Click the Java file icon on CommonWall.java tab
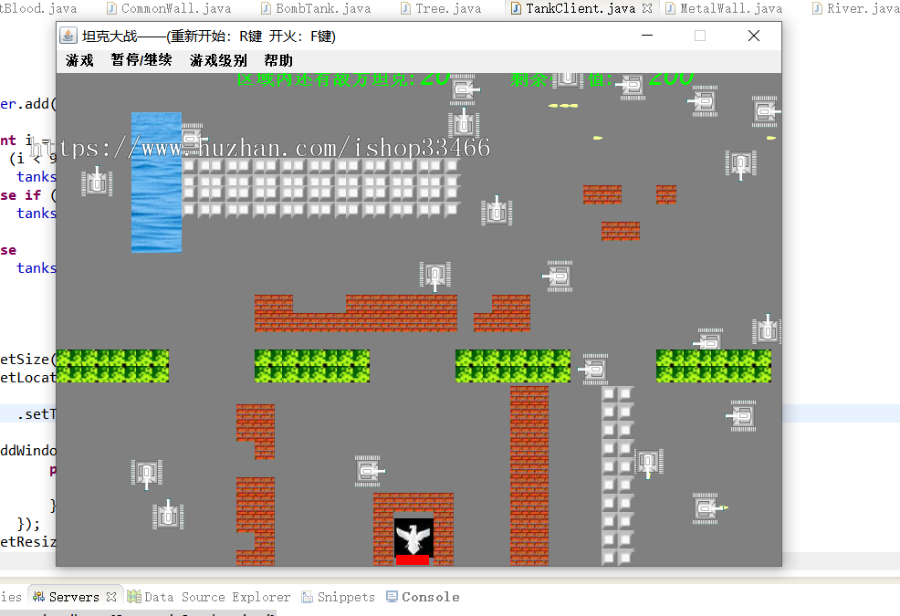Screen dimensions: 900x616 (x=112, y=9)
